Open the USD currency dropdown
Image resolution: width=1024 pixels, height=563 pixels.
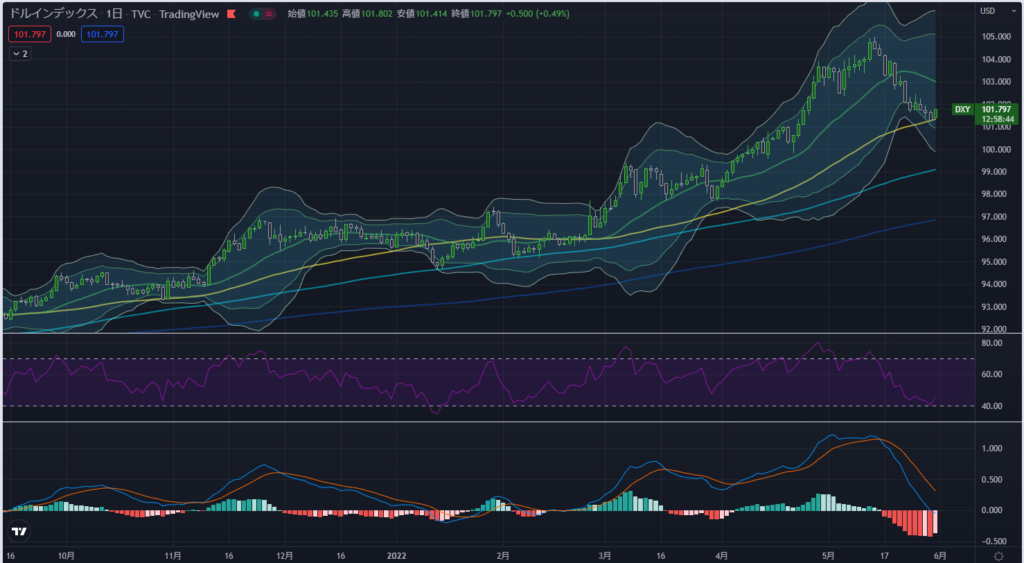[988, 11]
